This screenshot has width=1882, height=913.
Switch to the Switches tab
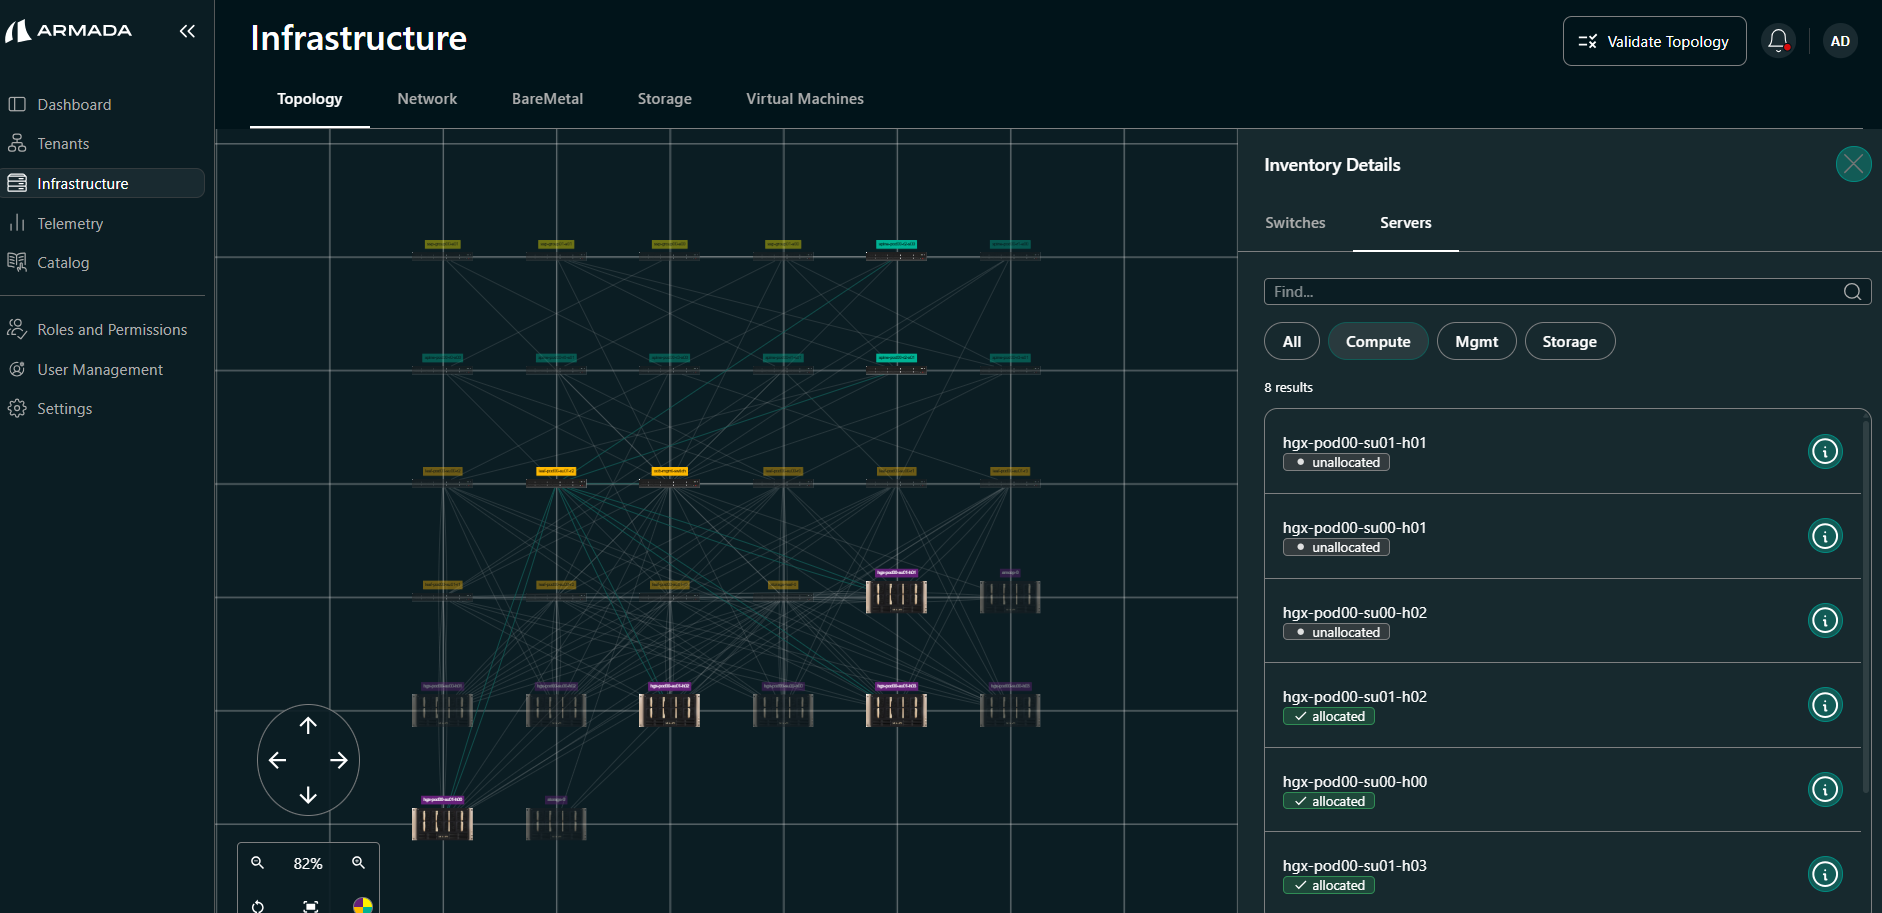[1295, 223]
